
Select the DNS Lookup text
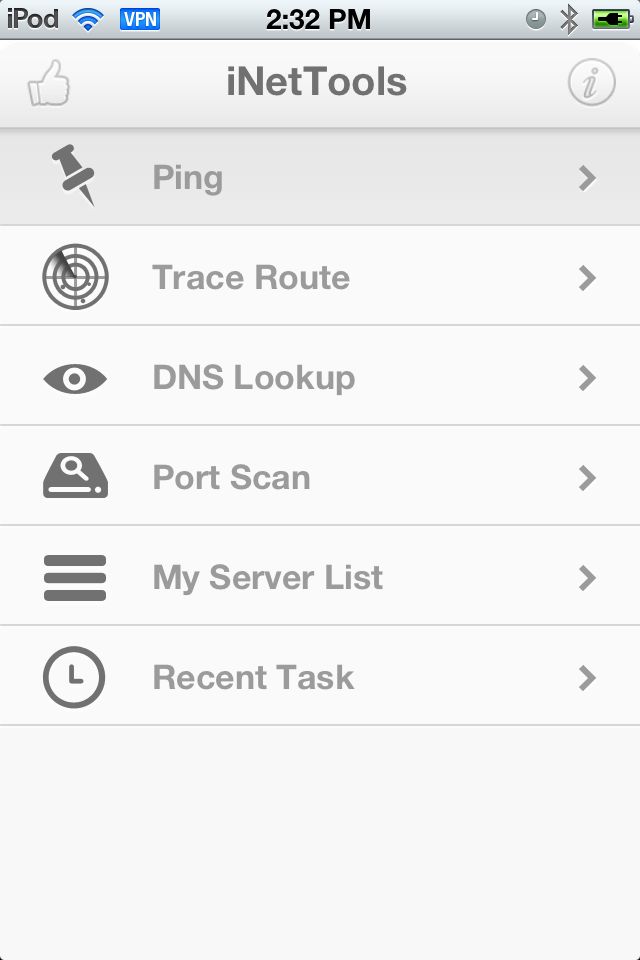[254, 378]
